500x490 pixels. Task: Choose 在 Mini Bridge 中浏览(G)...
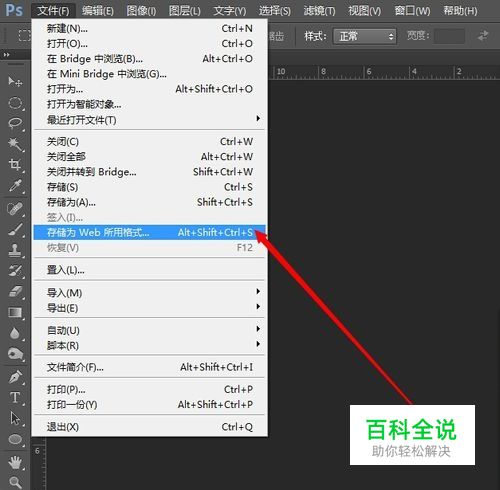click(x=150, y=74)
